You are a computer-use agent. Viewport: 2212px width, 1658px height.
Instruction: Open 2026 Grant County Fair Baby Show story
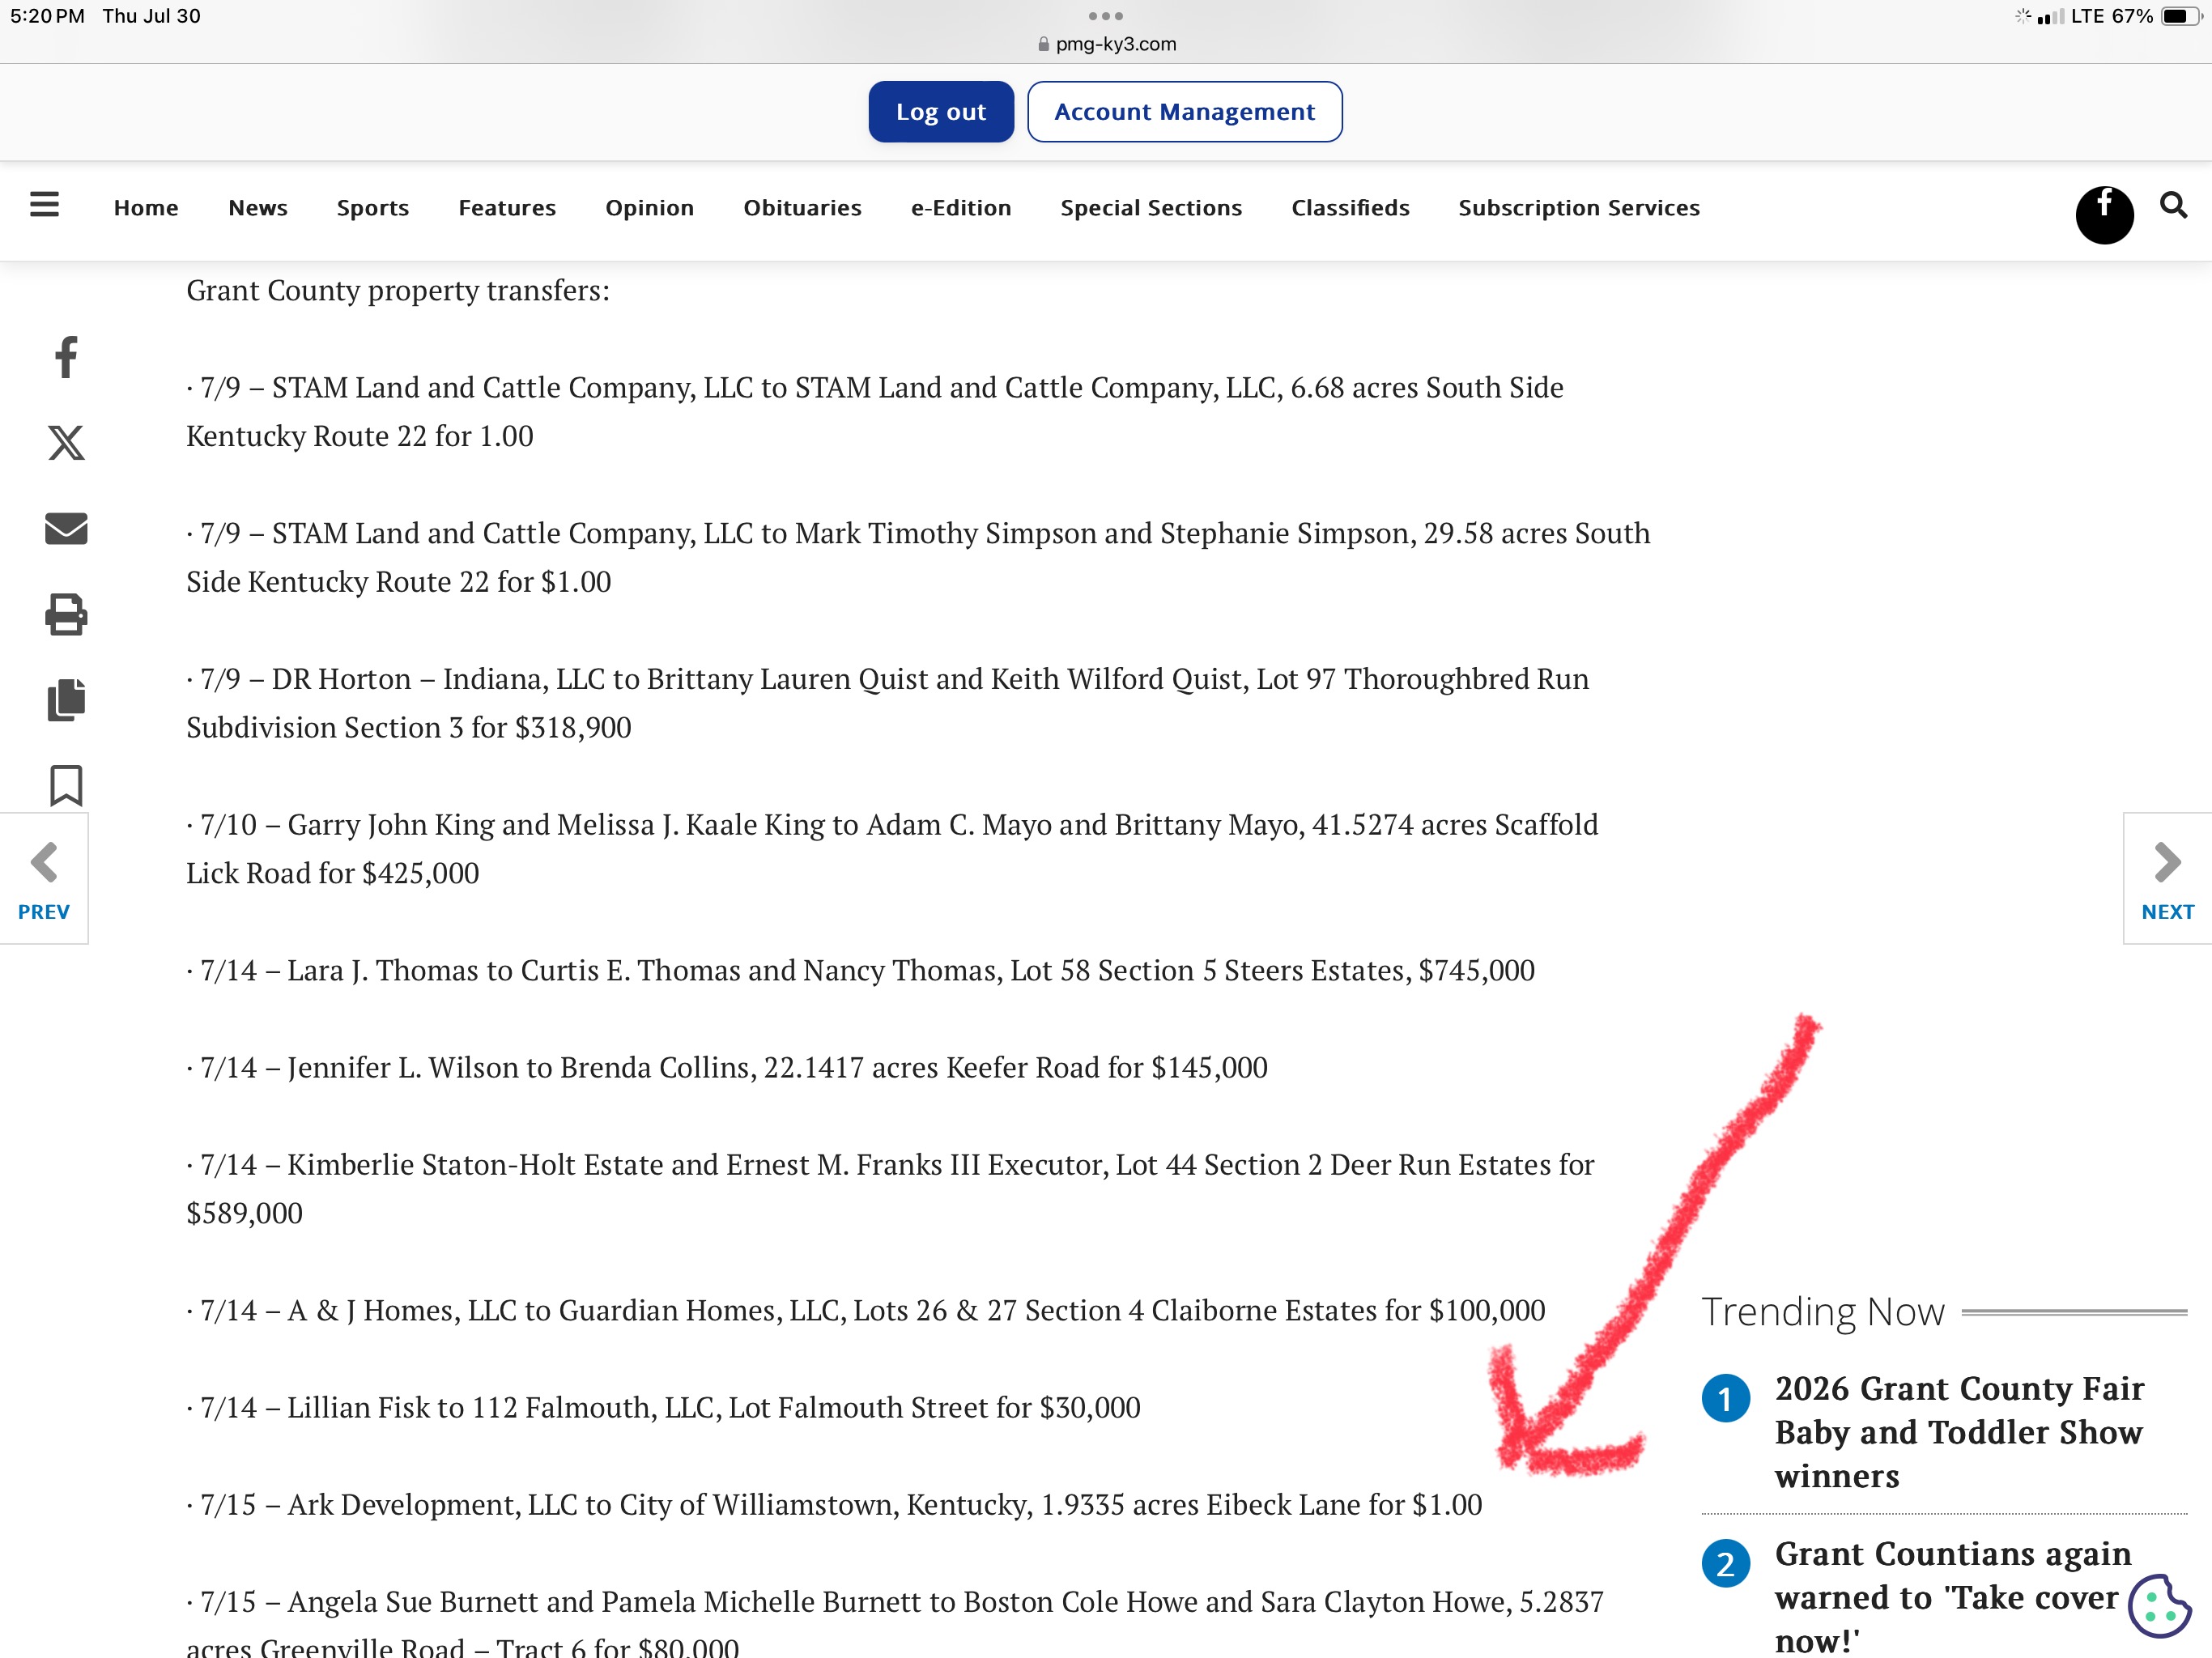pos(1959,1431)
